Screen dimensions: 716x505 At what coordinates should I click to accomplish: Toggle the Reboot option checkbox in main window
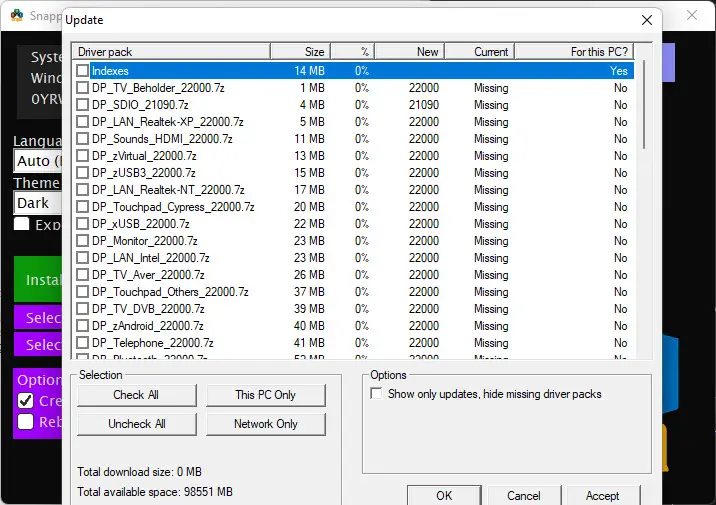pos(26,421)
